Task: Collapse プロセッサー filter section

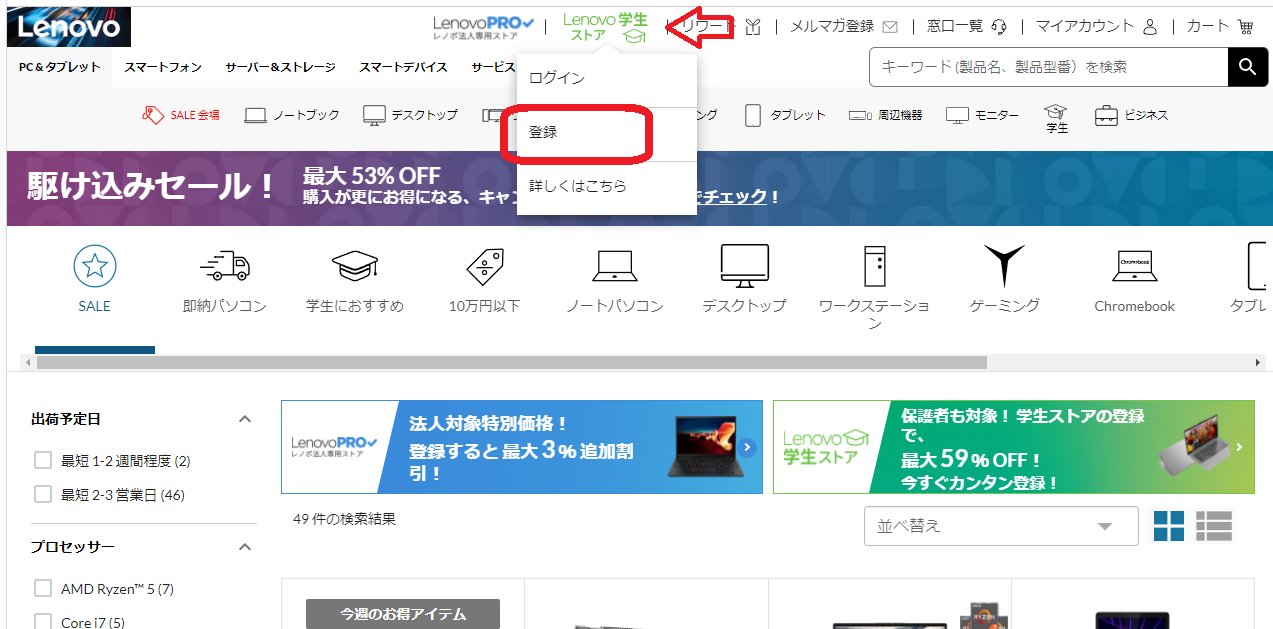Action: pyautogui.click(x=245, y=547)
